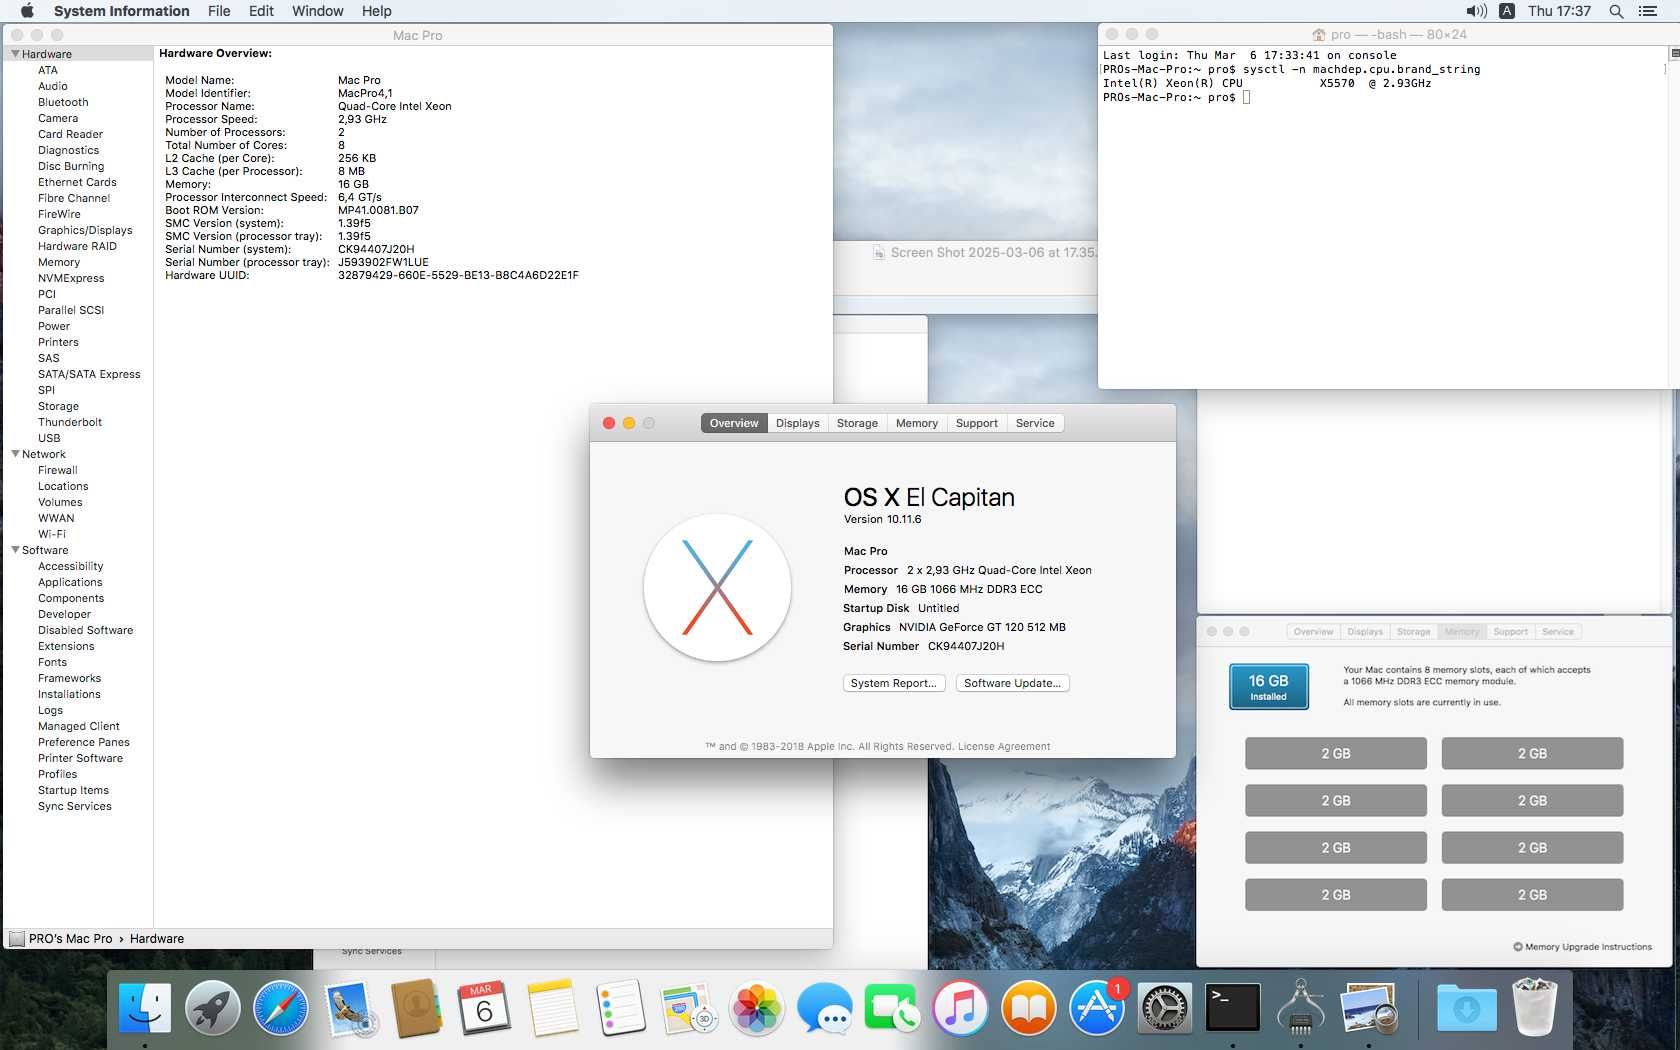The image size is (1680, 1050).
Task: Select Memory in Hardware sidebar
Action: click(59, 262)
